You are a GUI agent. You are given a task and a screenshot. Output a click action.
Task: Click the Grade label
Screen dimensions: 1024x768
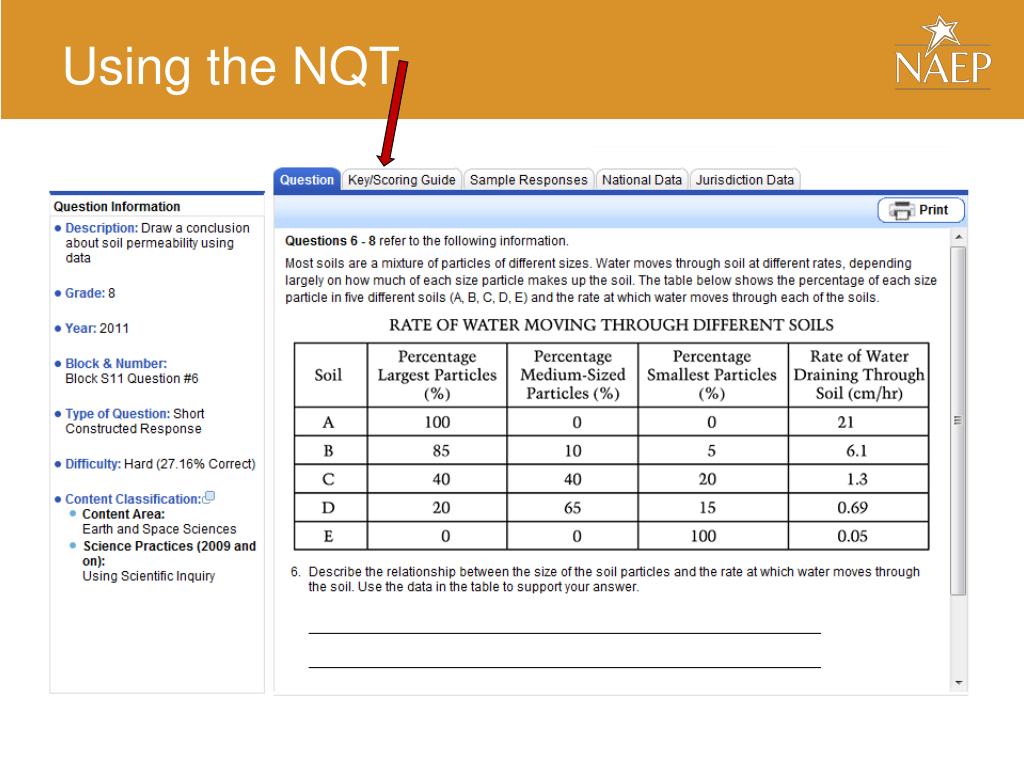[x=85, y=293]
